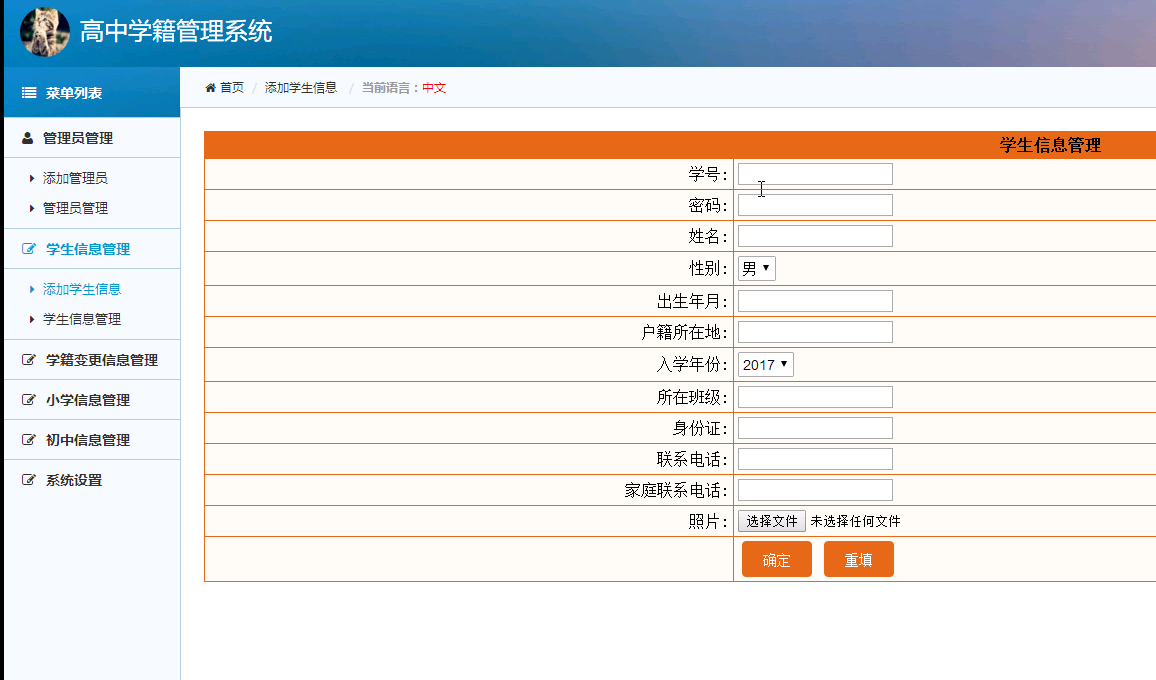Screen dimensions: 1156x680
Task: Click the 中文 language link
Action: tap(434, 88)
